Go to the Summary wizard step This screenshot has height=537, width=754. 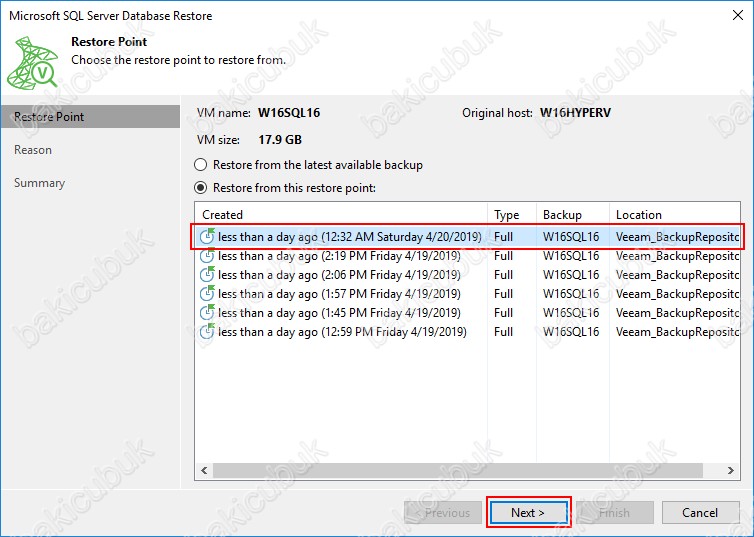pos(39,183)
